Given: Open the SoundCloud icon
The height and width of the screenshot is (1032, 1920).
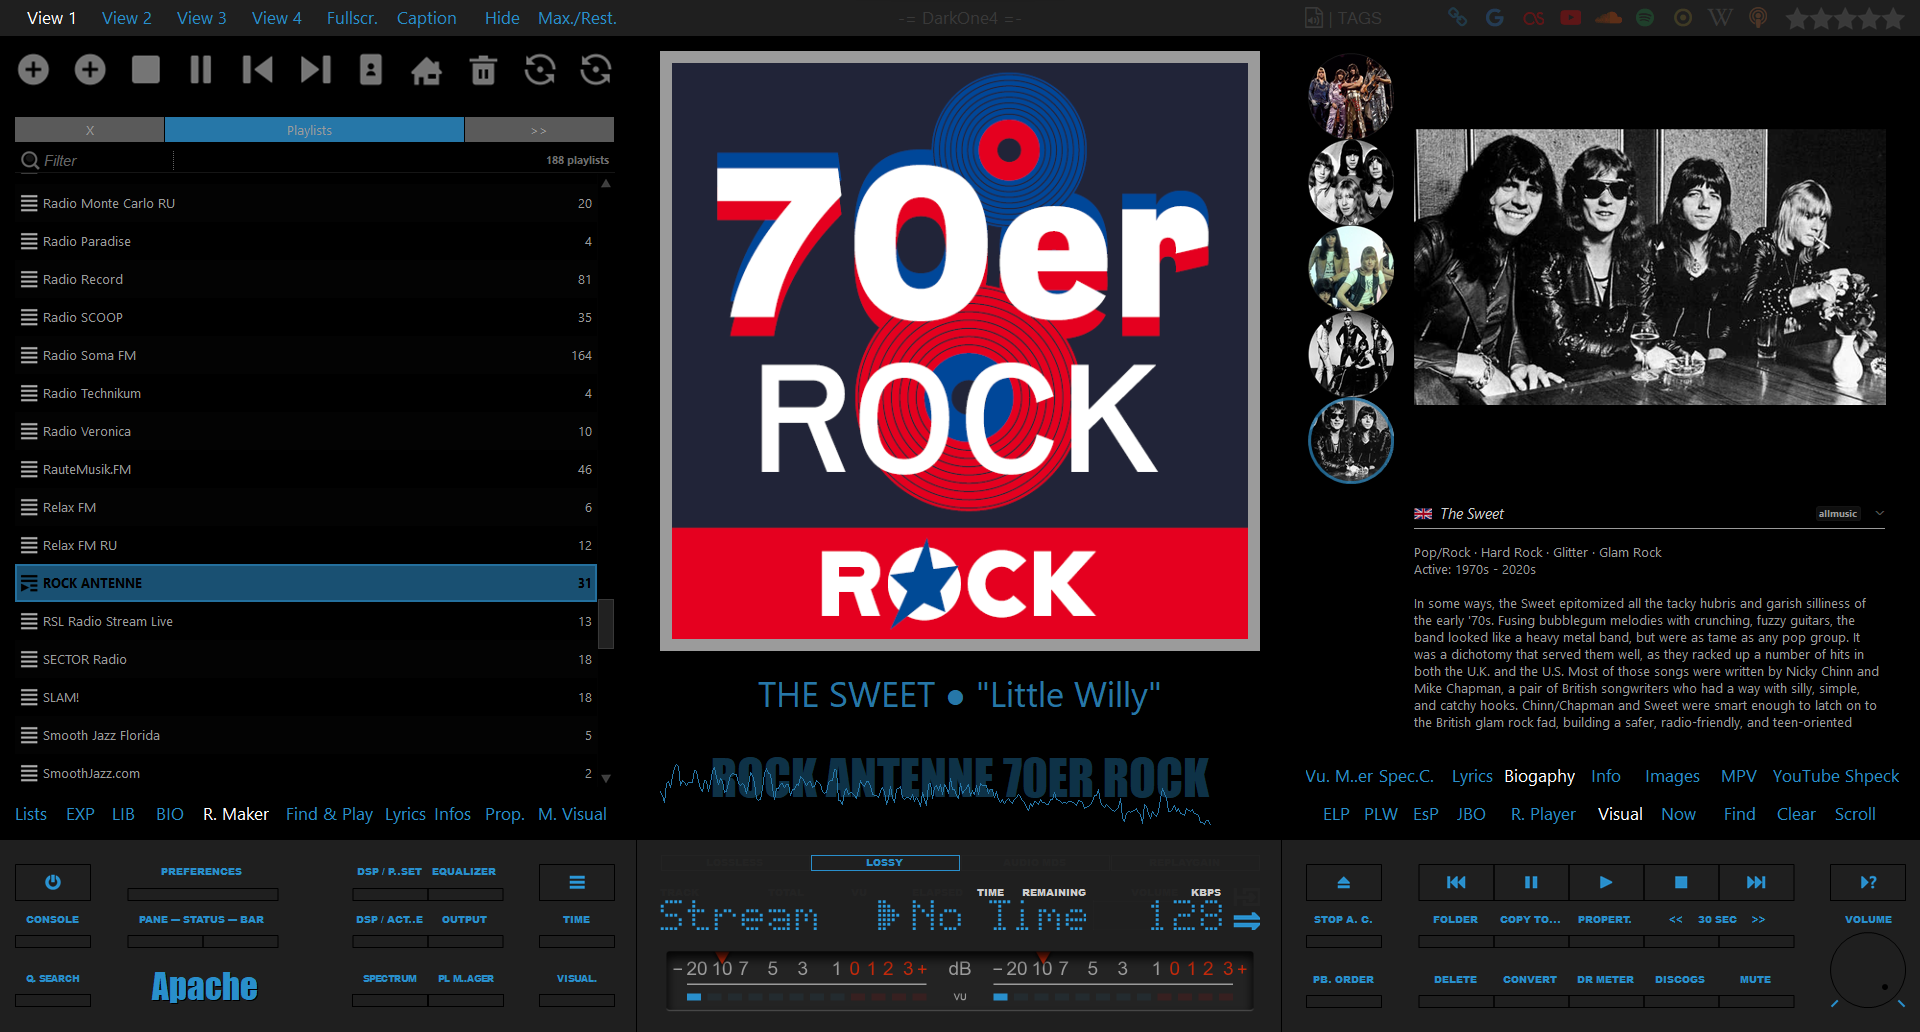Looking at the screenshot, I should click(x=1609, y=17).
